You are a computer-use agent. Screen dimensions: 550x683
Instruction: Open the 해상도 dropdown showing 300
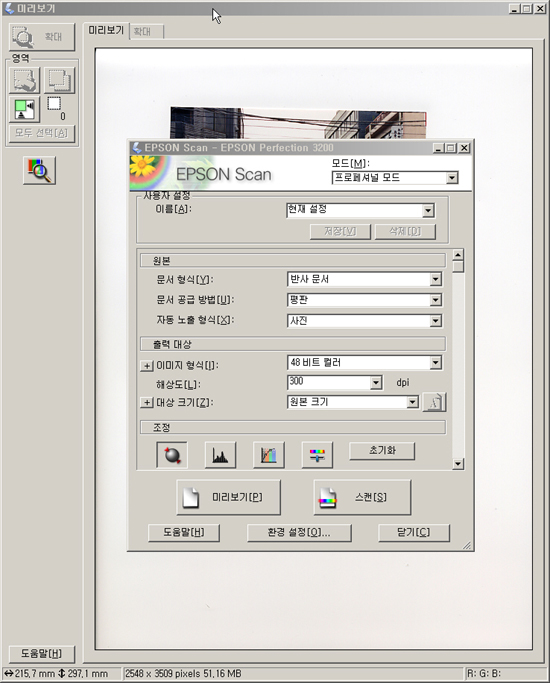[335, 383]
